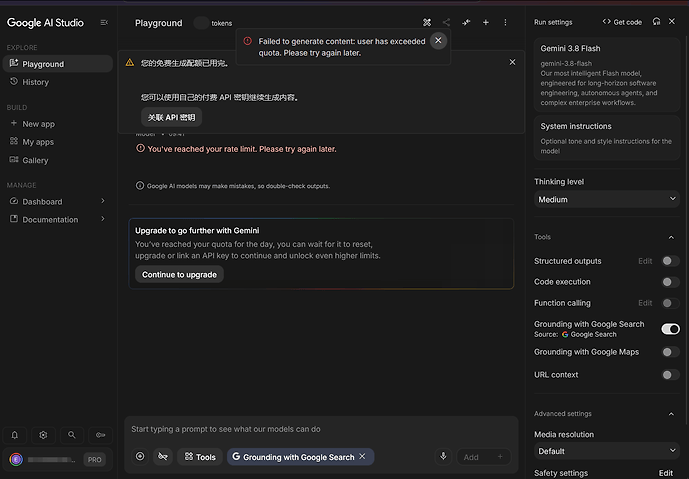Open the Tools button in prompt bar
The height and width of the screenshot is (479, 689).
200,457
